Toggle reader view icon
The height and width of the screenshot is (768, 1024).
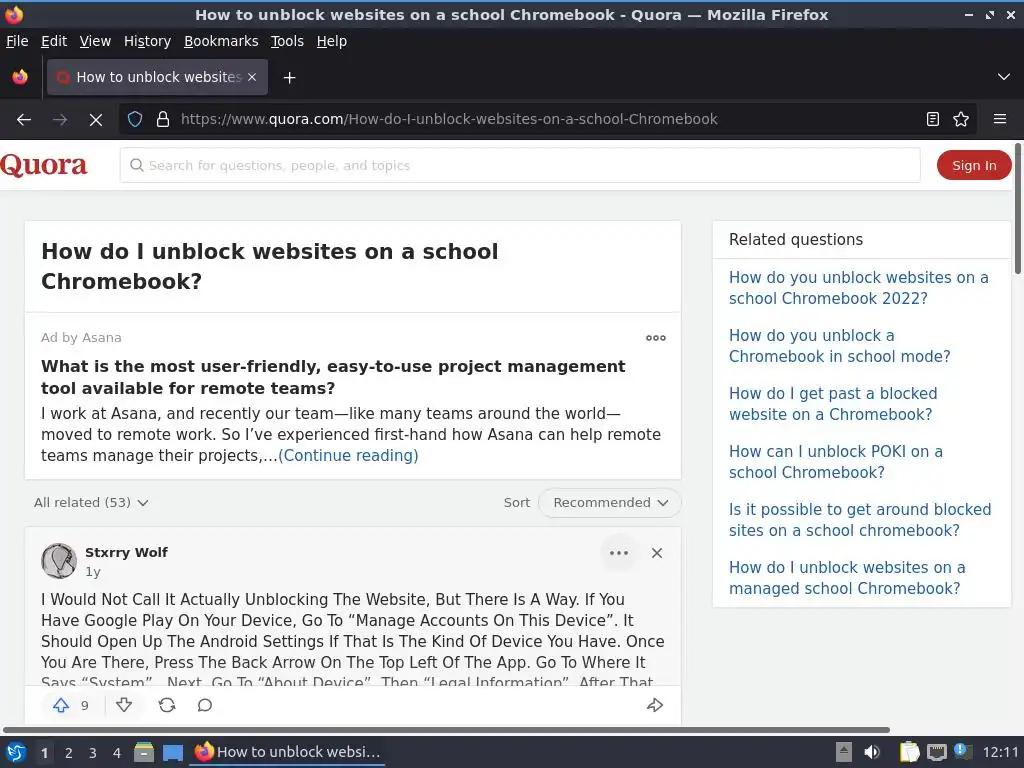(x=933, y=119)
